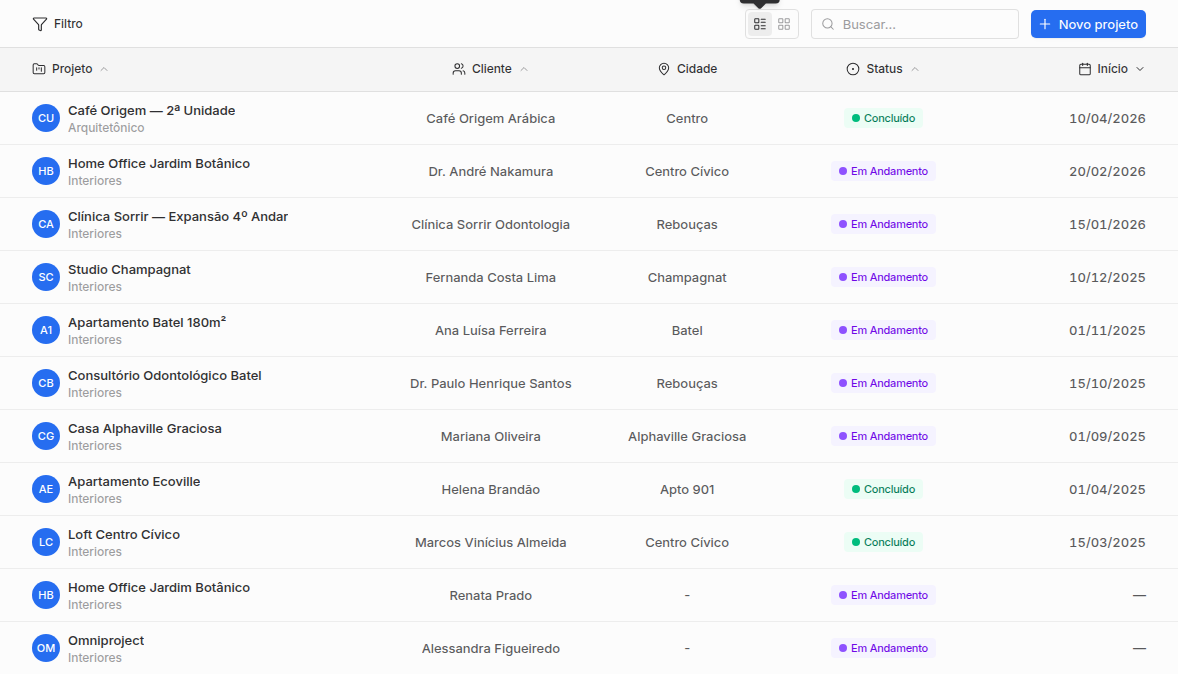
Task: Click Arquitetônico subtitle under Café Origem
Action: pos(106,128)
